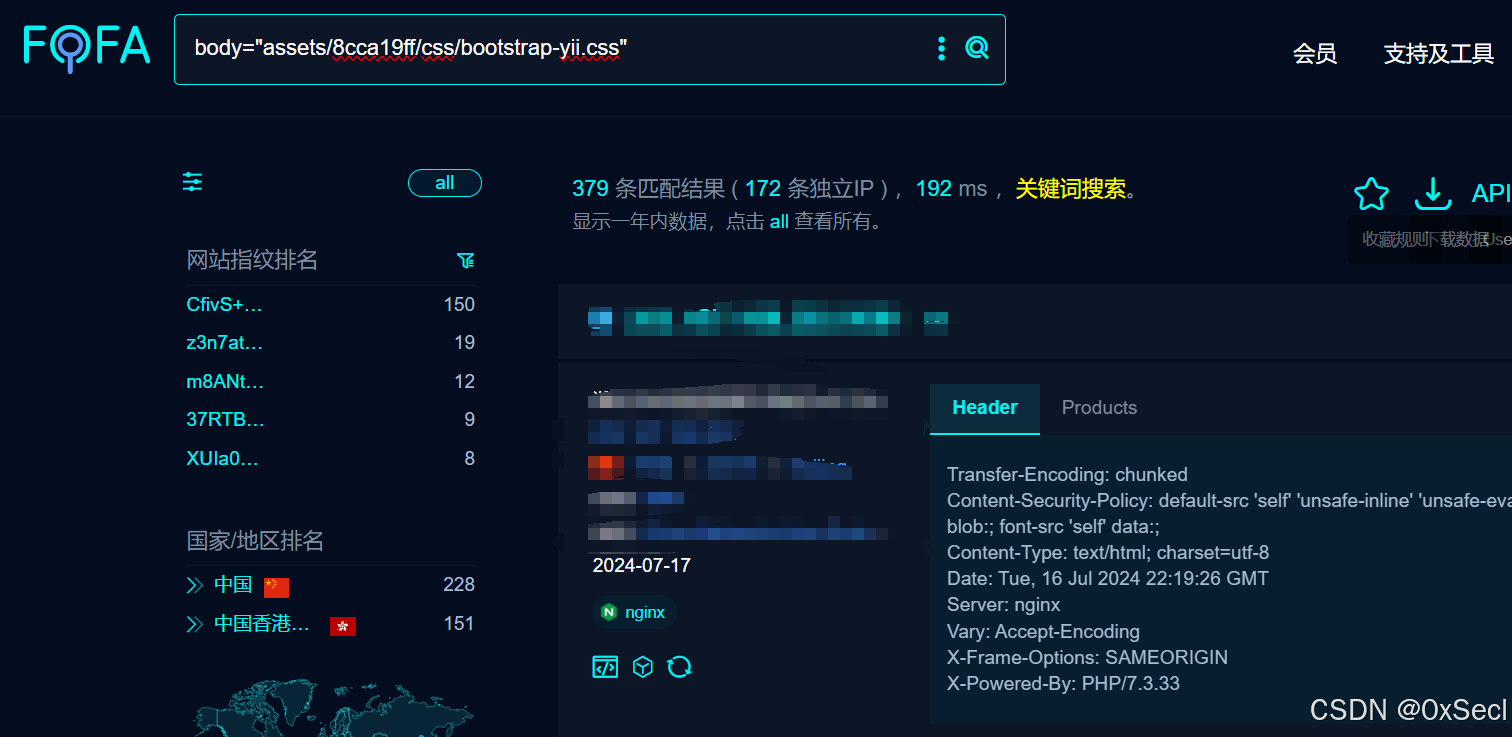Screen dimensions: 1512x737
Task: Click the count 228 beside 中国
Action: tap(459, 585)
